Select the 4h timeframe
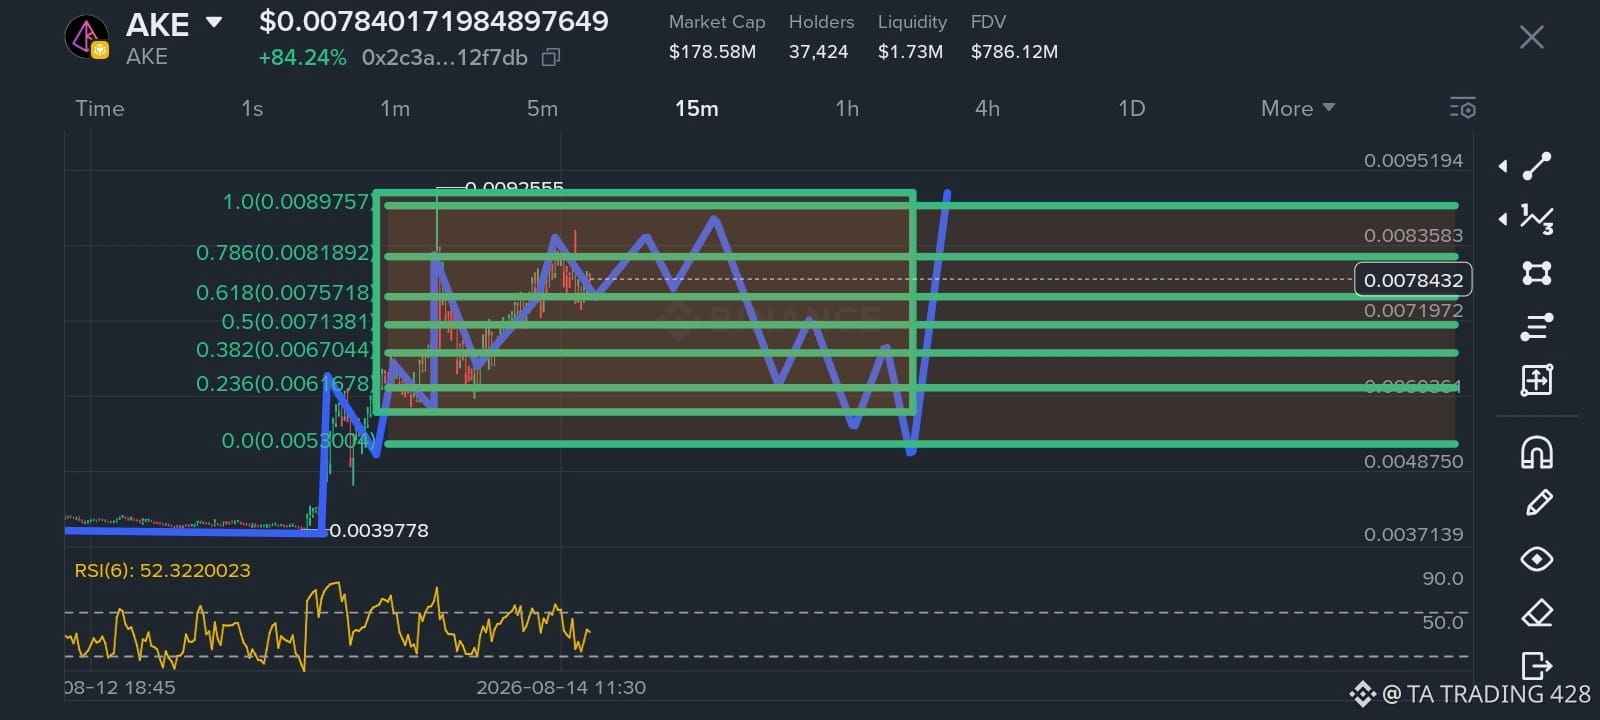1600x720 pixels. pos(987,108)
